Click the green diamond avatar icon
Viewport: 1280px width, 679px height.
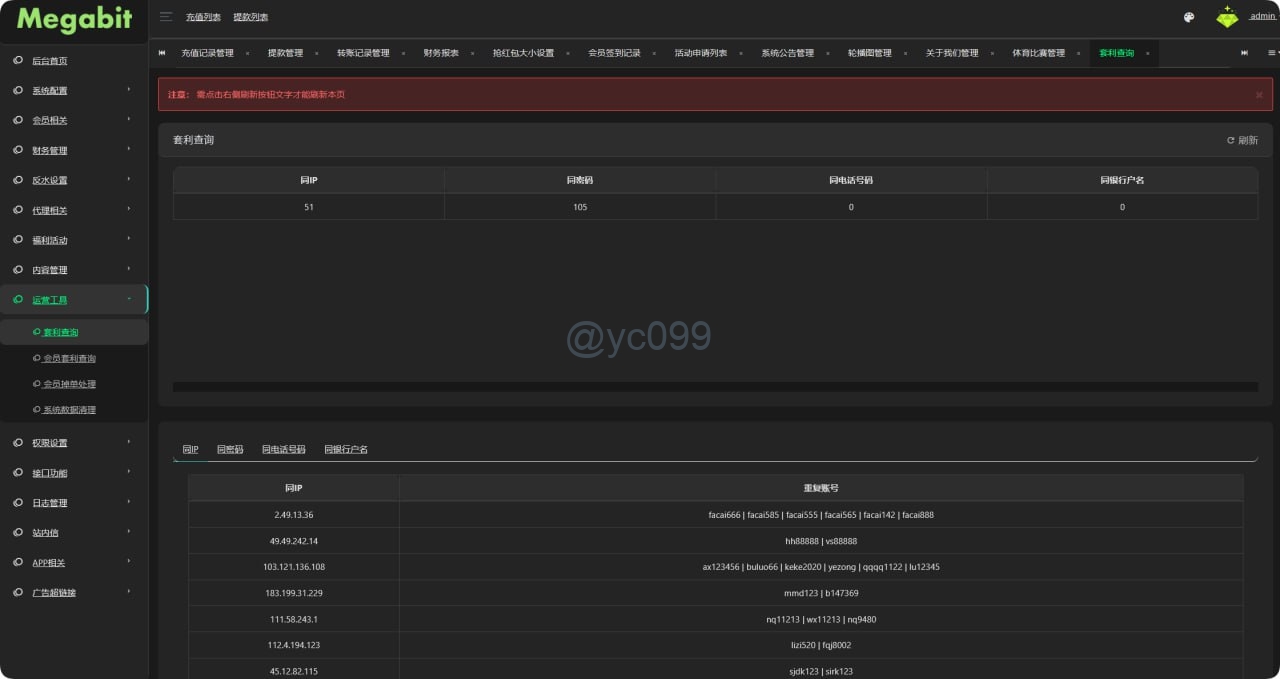click(1227, 17)
